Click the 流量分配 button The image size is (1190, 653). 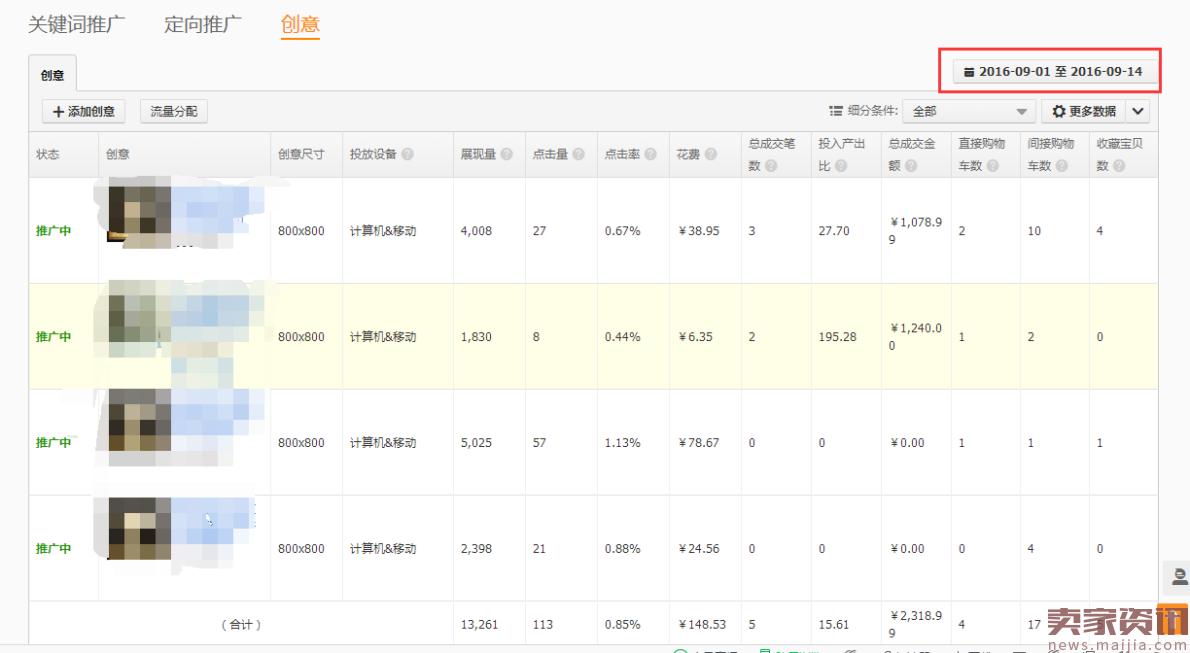tap(174, 112)
